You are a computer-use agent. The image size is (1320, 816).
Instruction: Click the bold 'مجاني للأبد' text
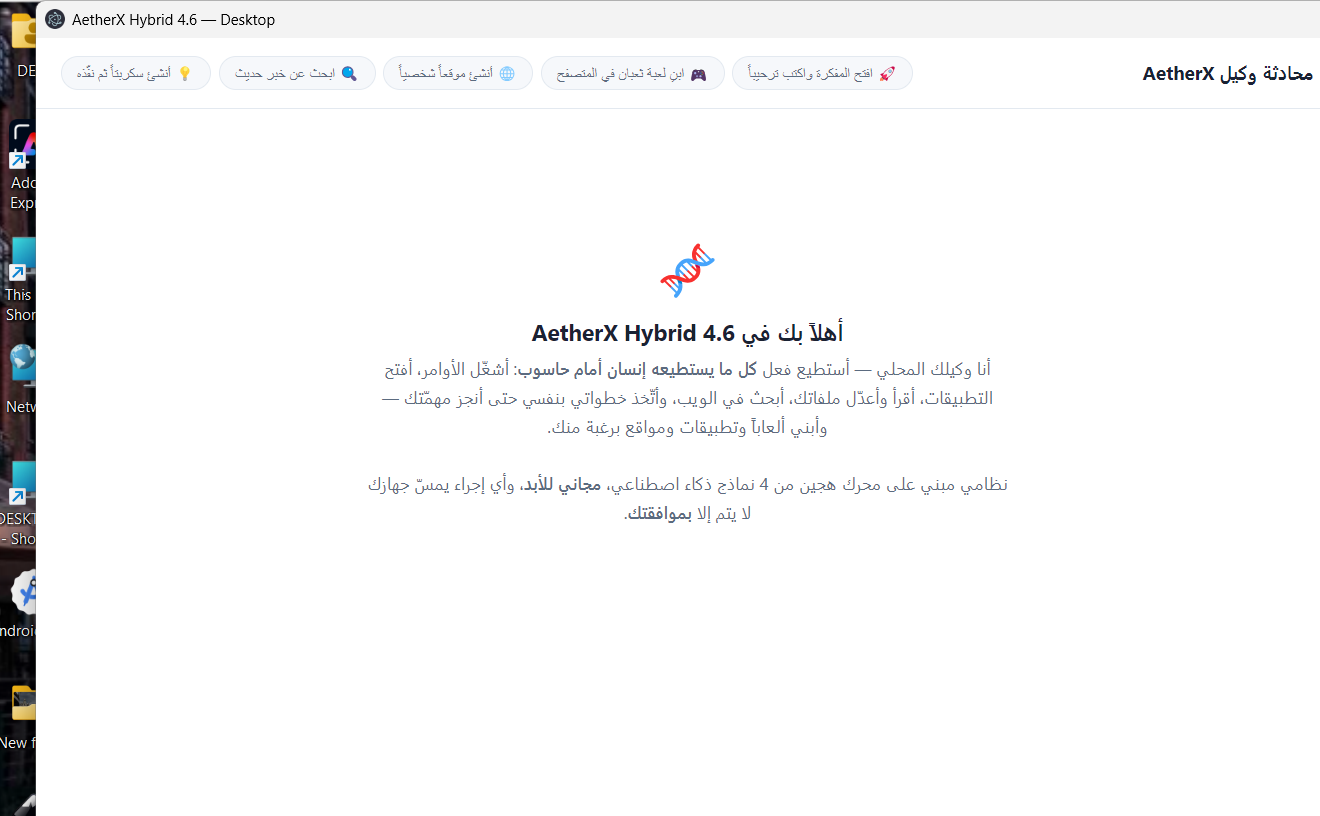coord(560,485)
